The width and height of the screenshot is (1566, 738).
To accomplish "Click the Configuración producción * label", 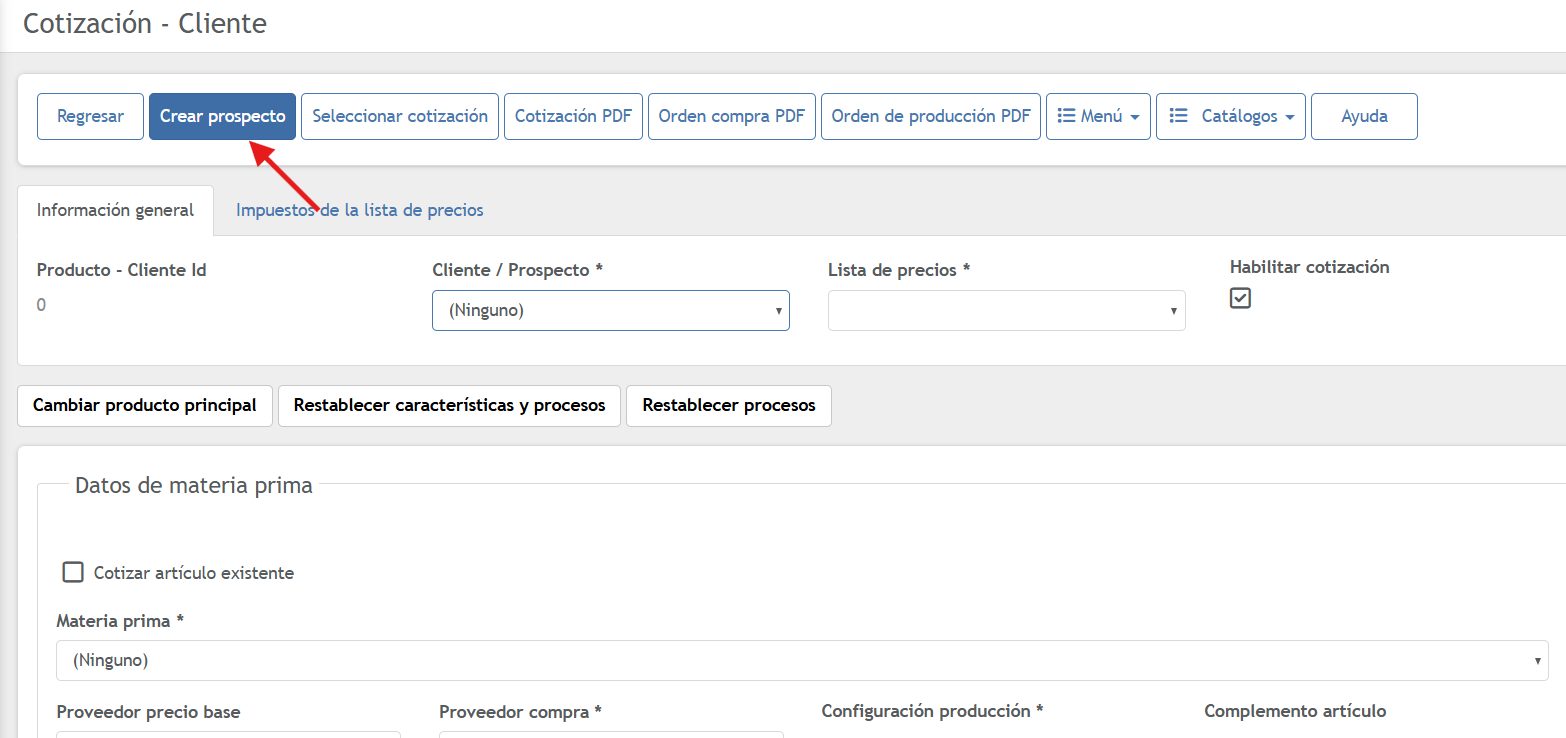I will [932, 711].
